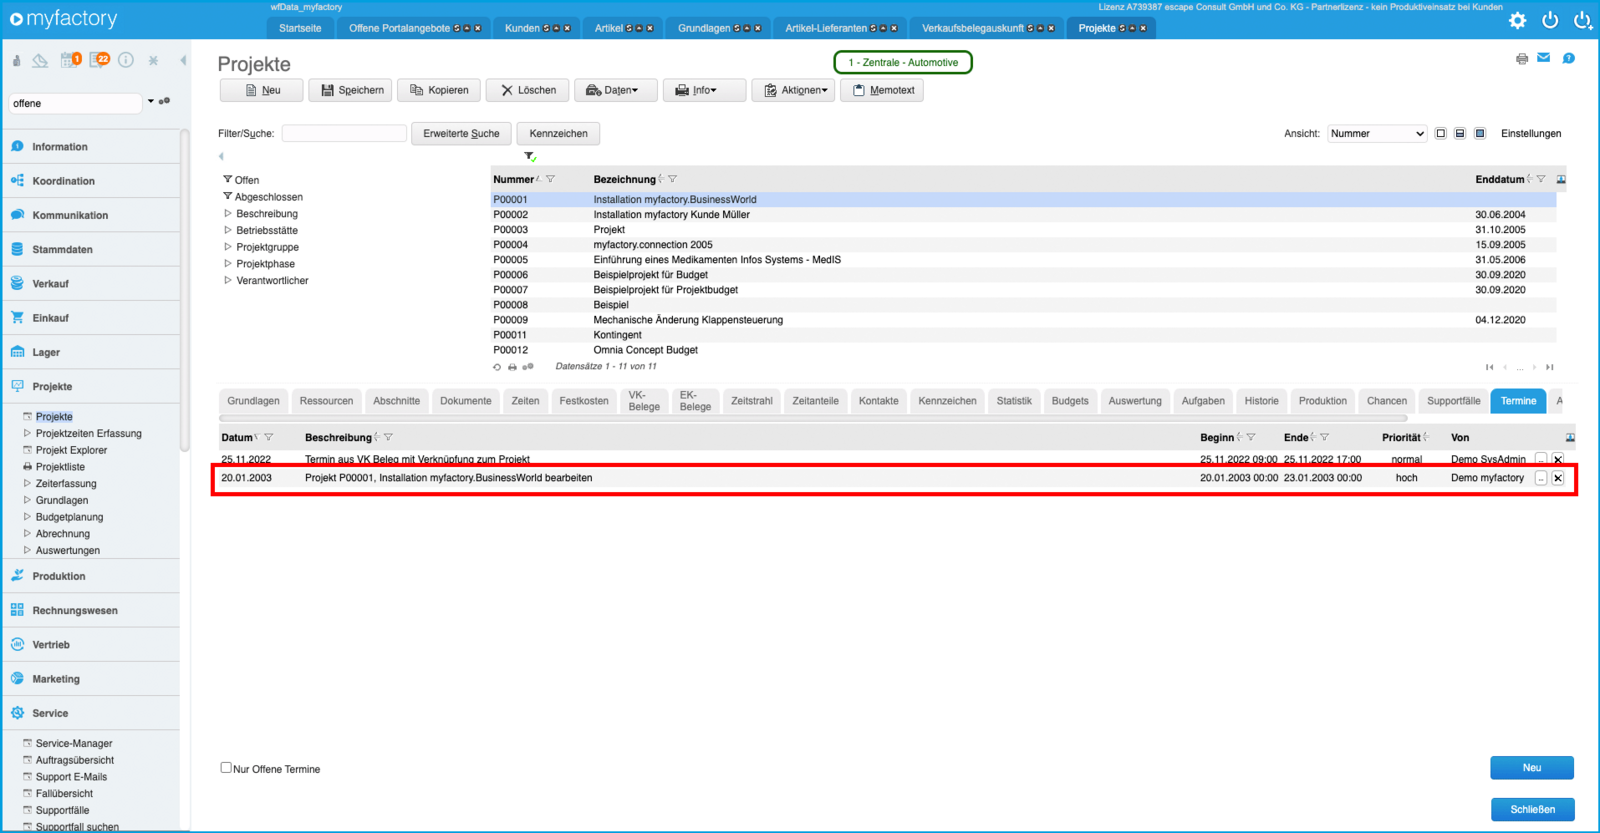The width and height of the screenshot is (1600, 833).
Task: Delete the 20.01.2003 appointment row
Action: [x=1558, y=478]
